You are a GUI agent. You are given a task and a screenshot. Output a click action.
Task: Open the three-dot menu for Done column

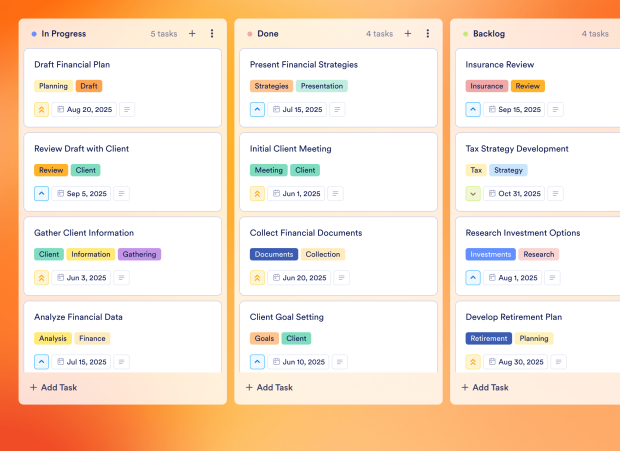pos(428,34)
